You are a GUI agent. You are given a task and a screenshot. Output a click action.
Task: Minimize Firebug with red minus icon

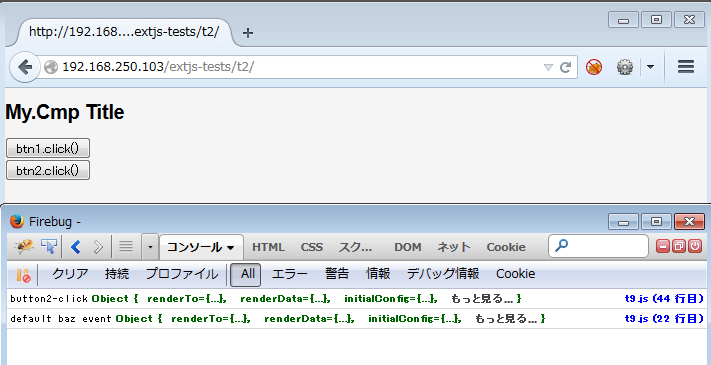(663, 246)
